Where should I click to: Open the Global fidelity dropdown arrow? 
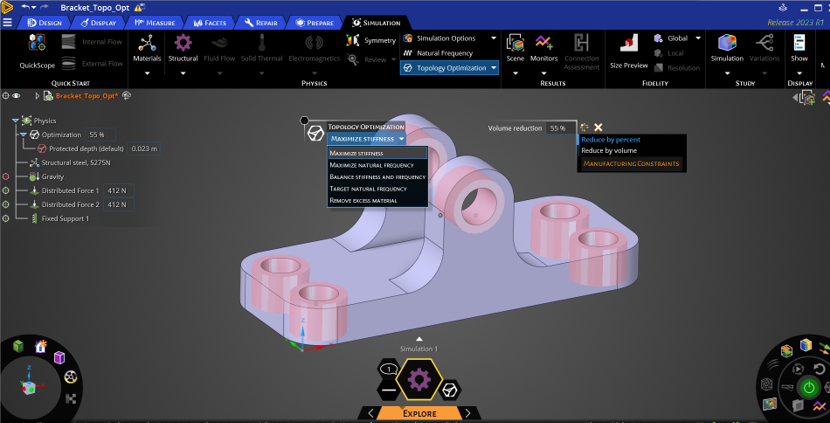tap(698, 38)
